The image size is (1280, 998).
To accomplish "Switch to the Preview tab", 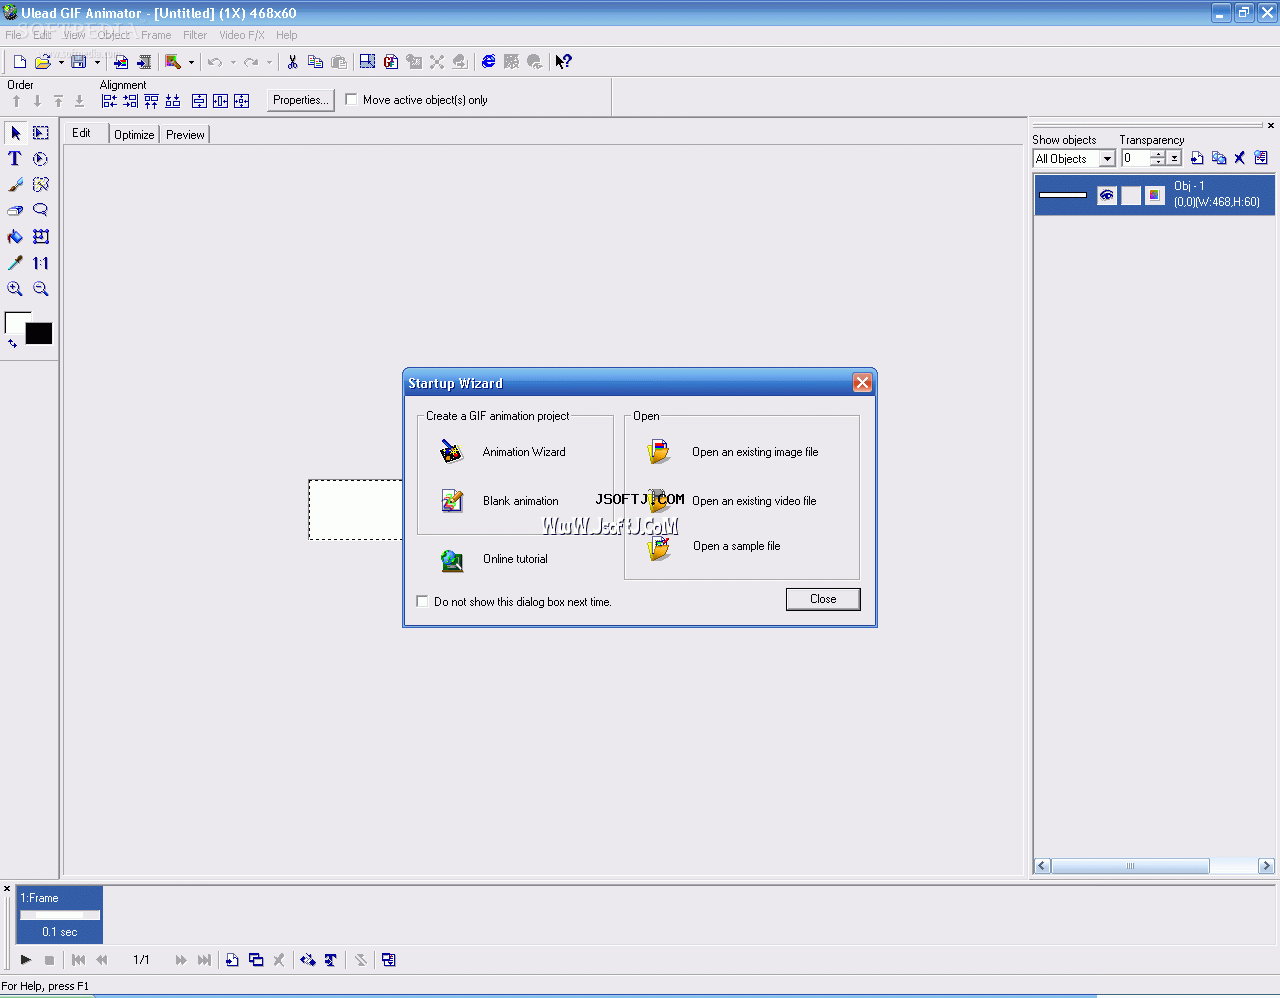I will click(x=185, y=134).
